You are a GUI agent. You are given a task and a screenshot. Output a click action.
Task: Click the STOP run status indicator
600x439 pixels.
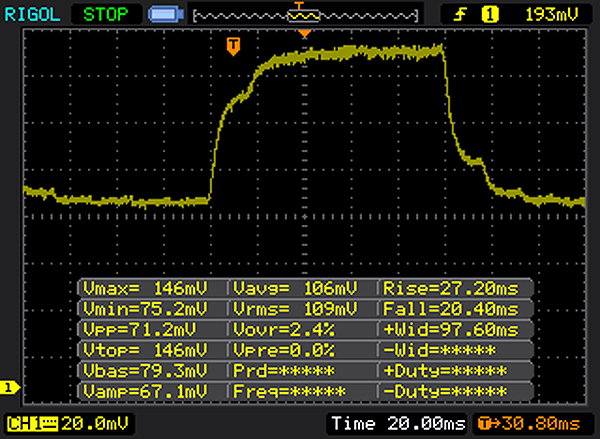pyautogui.click(x=106, y=15)
